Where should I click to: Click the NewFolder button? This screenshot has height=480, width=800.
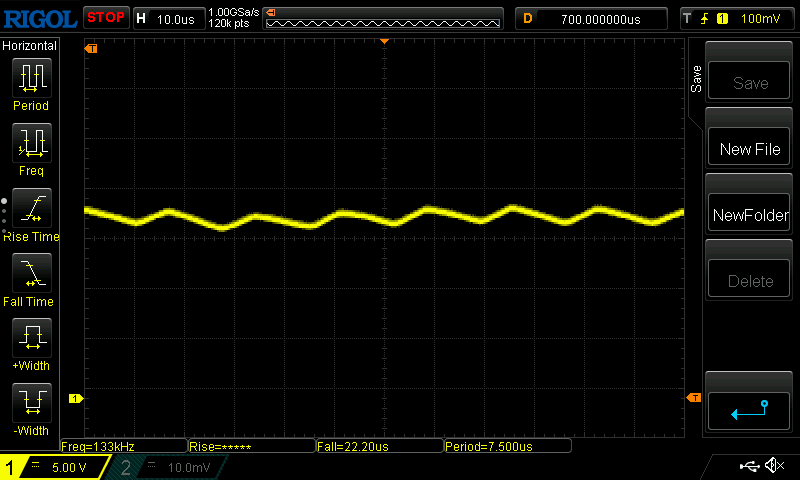point(748,212)
